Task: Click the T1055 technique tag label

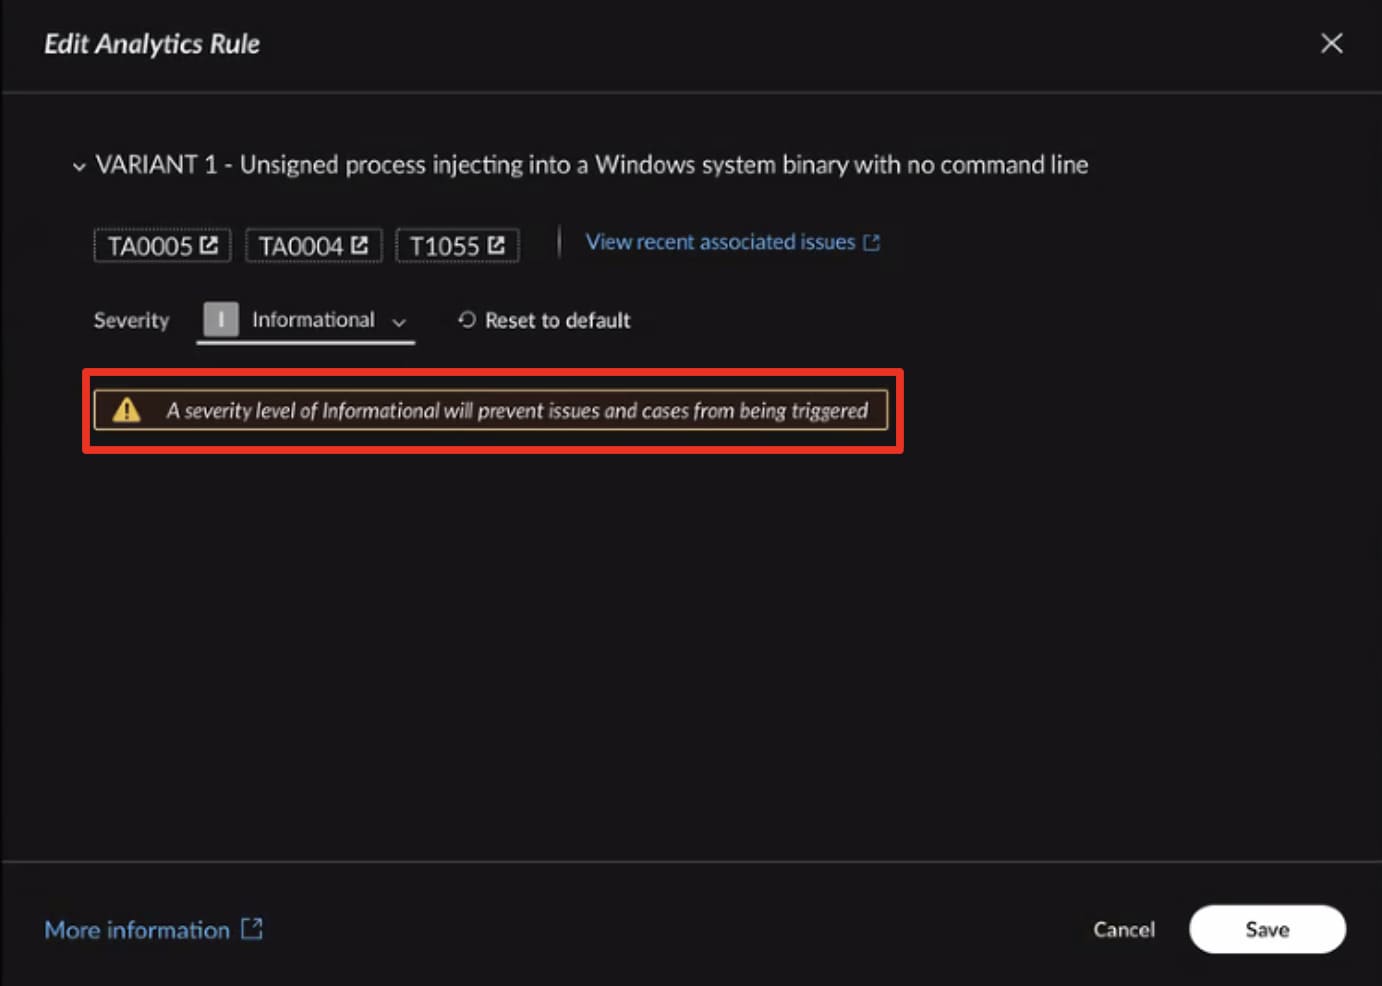Action: tap(444, 246)
